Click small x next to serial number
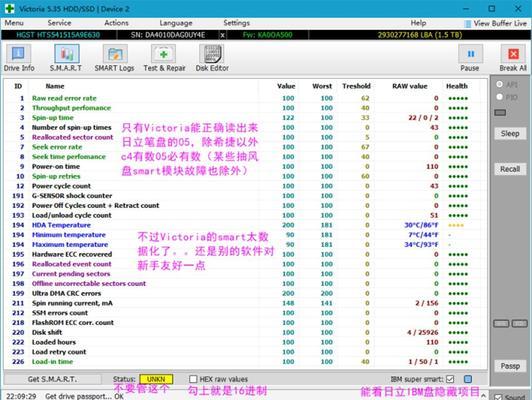The height and width of the screenshot is (400, 532). point(222,35)
